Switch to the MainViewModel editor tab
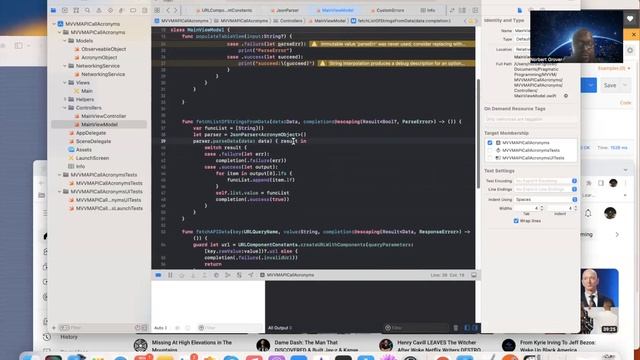This screenshot has width=640, height=360. click(335, 10)
